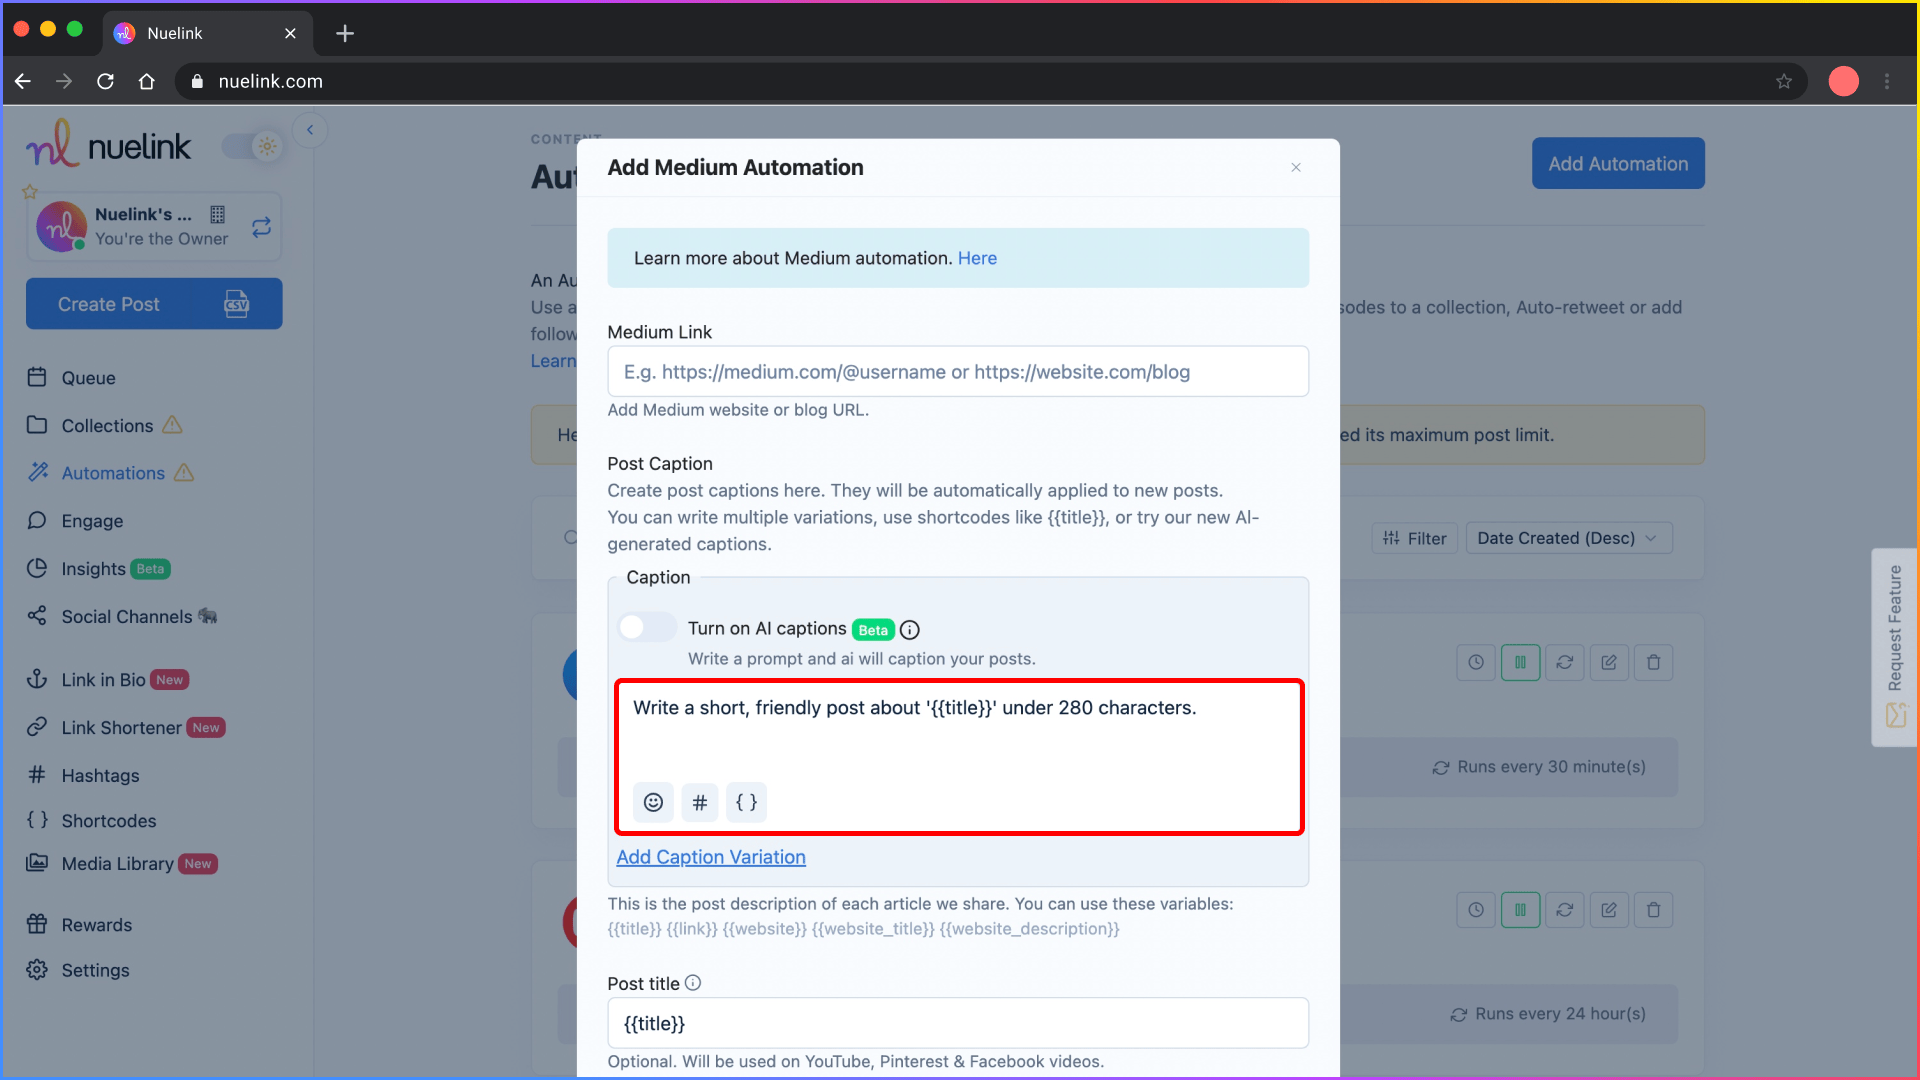Screen dimensions: 1920x1080
Task: Open the Filter options
Action: 1415,538
